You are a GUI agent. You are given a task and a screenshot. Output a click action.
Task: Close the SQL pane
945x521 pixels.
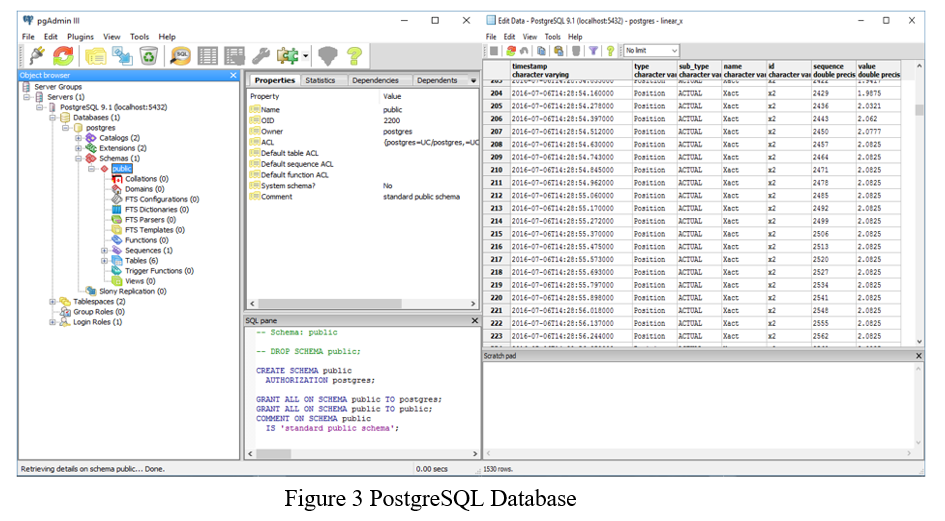pos(474,321)
